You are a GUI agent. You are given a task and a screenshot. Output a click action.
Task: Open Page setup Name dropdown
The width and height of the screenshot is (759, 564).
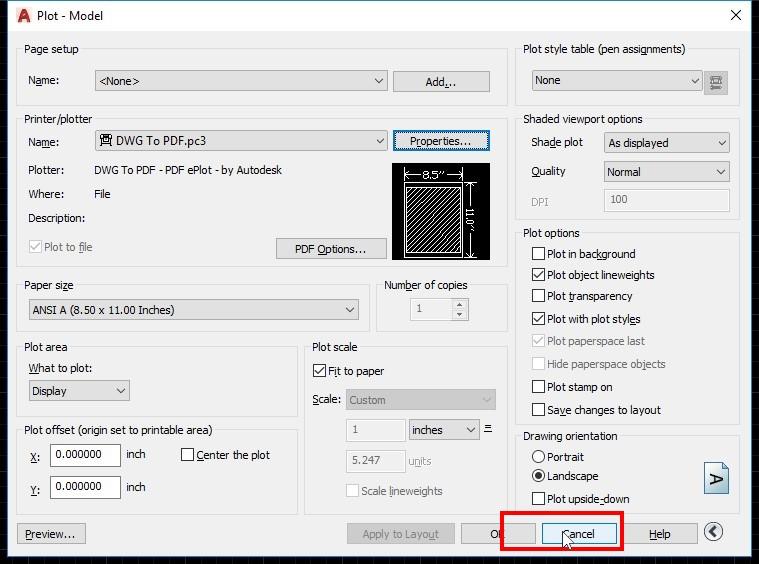click(x=241, y=81)
